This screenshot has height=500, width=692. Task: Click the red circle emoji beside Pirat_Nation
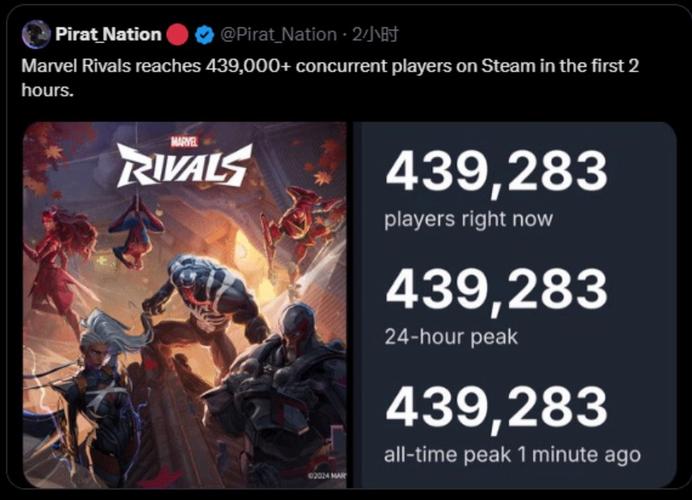[177, 35]
